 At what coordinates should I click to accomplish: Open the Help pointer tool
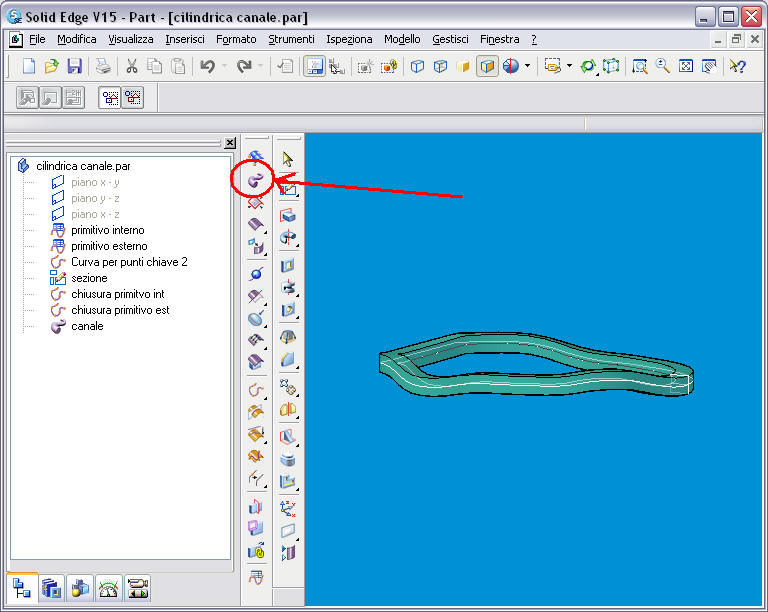[737, 66]
